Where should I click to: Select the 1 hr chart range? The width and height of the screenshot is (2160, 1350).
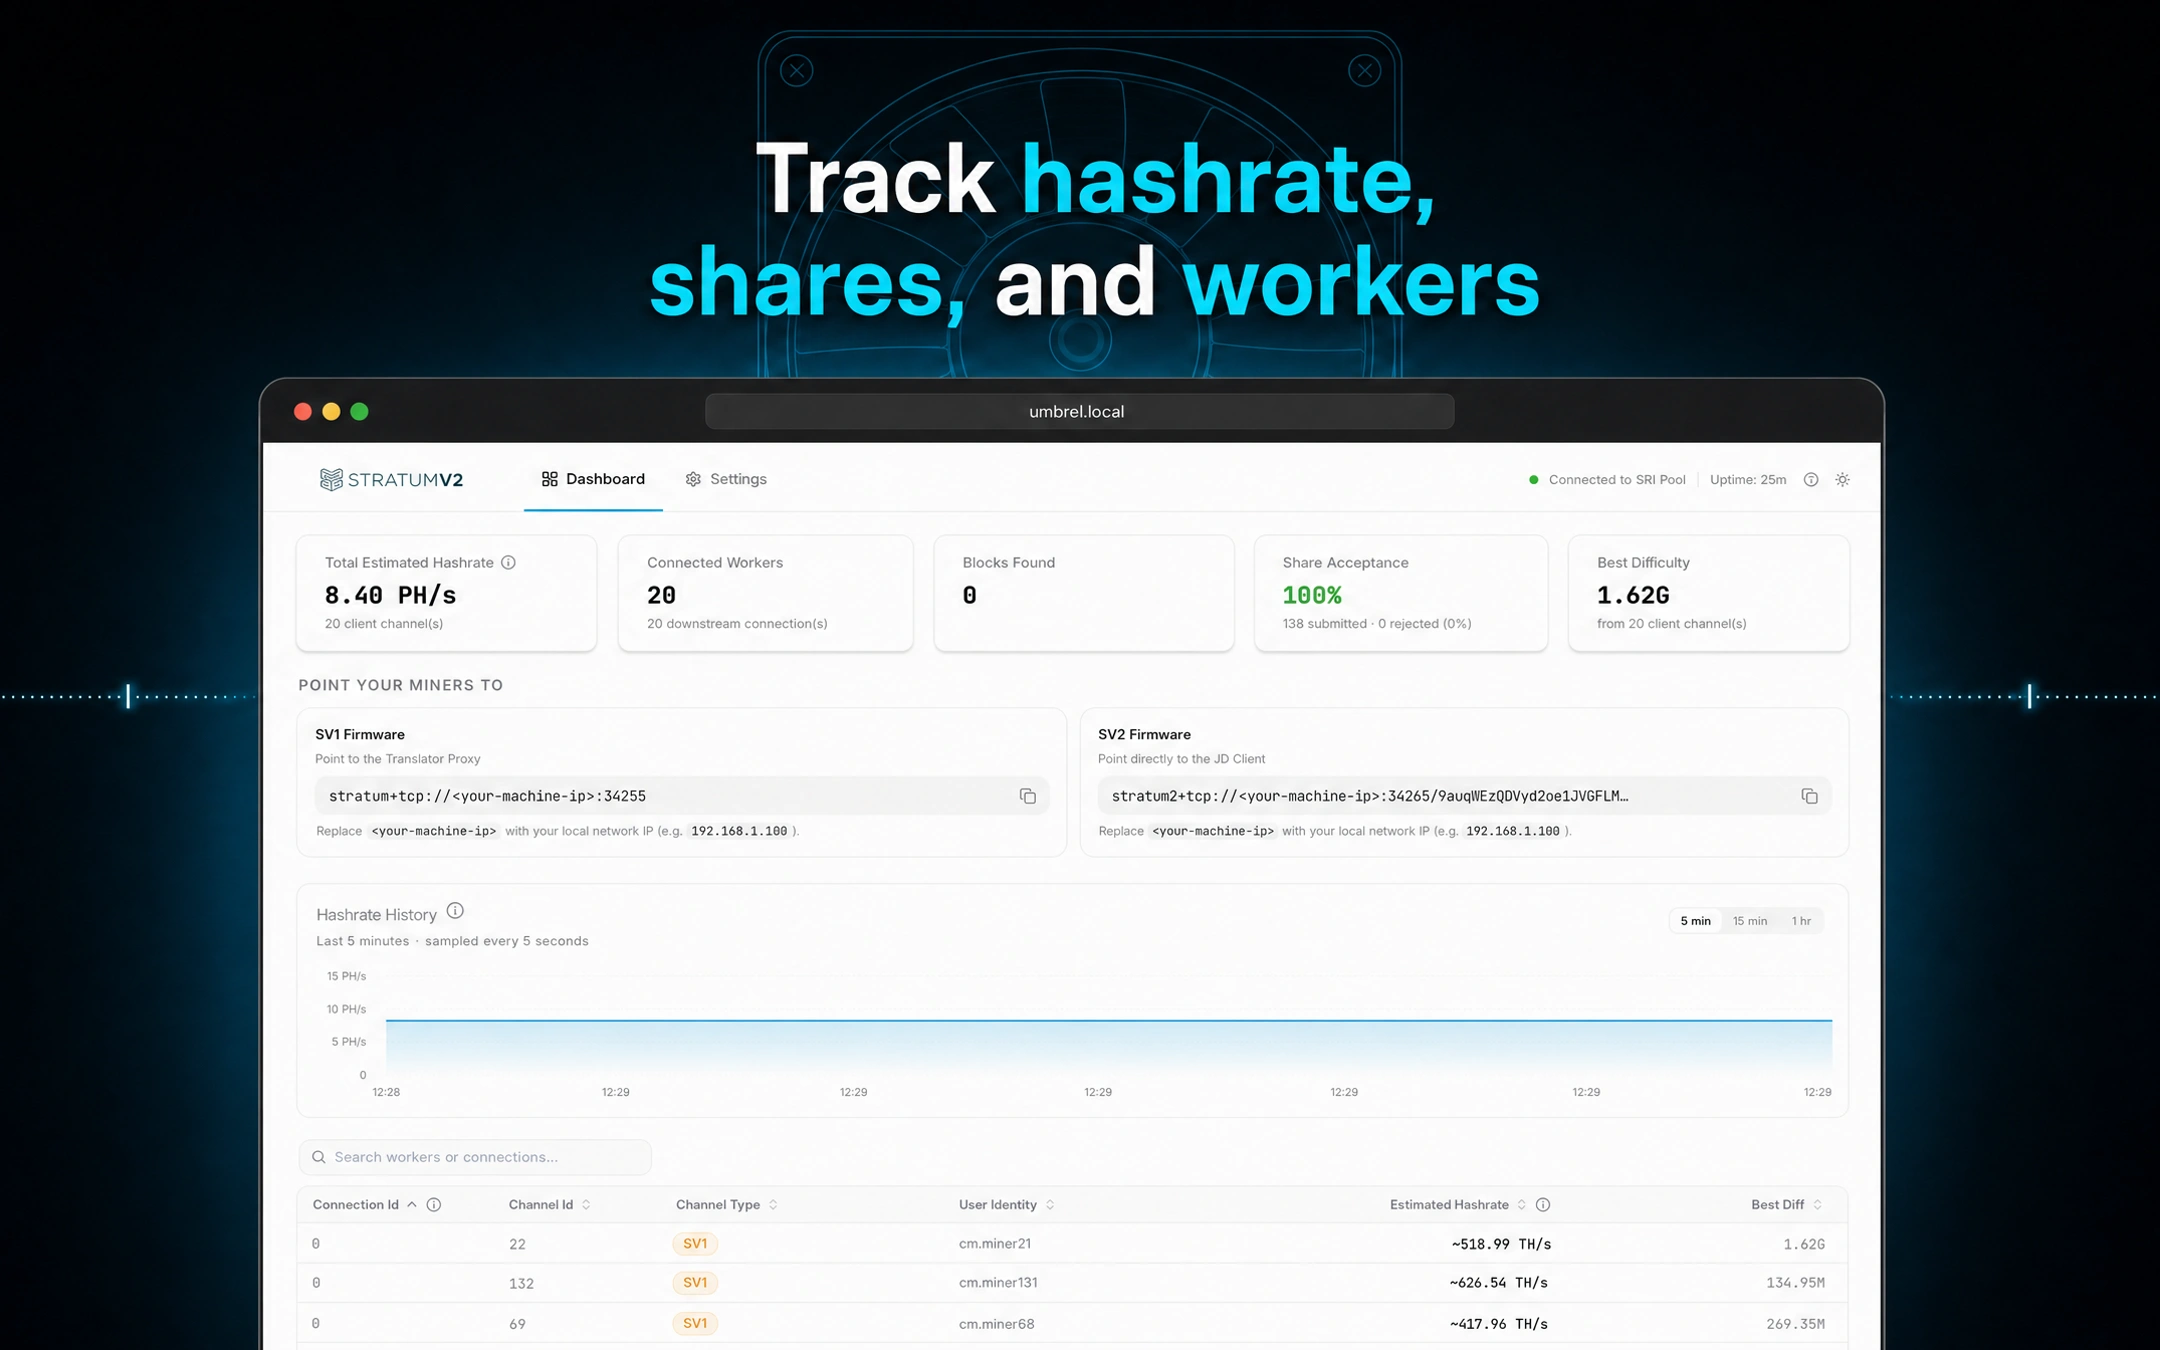pos(1801,921)
